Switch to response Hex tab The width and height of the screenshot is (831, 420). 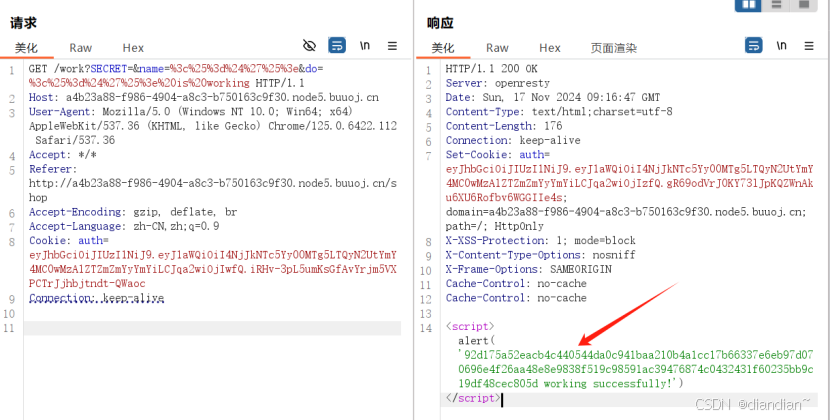pyautogui.click(x=550, y=48)
